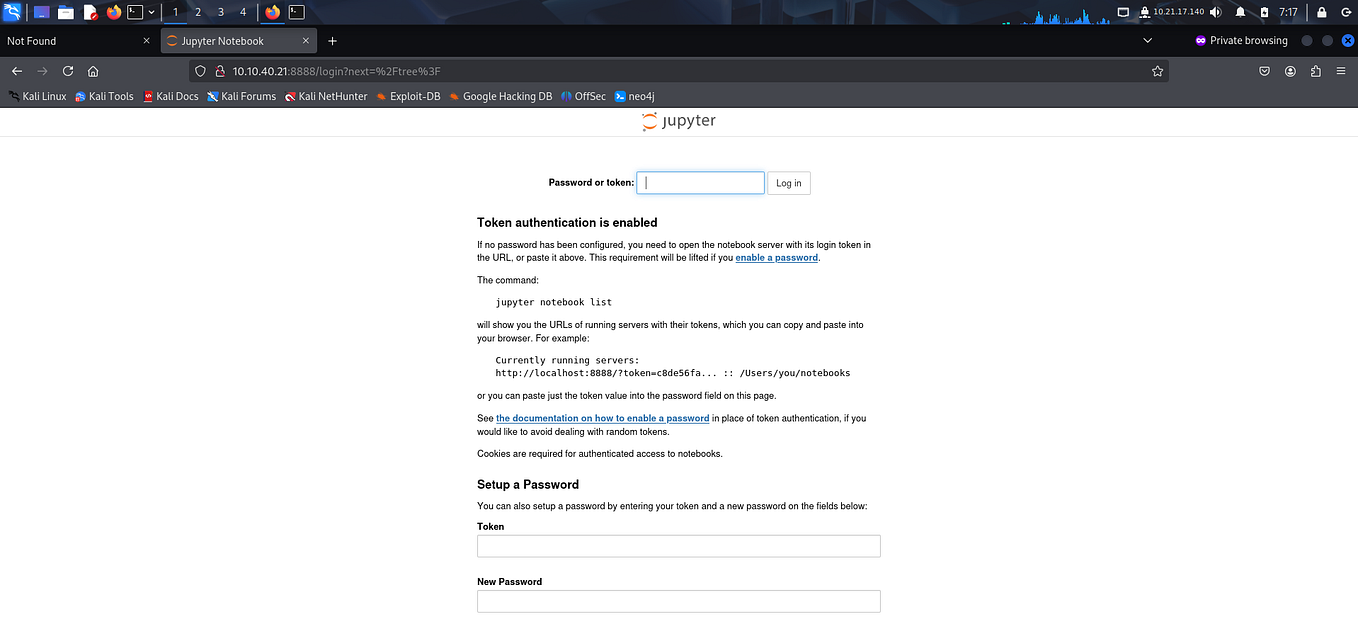Click the notification bell in the taskbar

click(x=1240, y=12)
